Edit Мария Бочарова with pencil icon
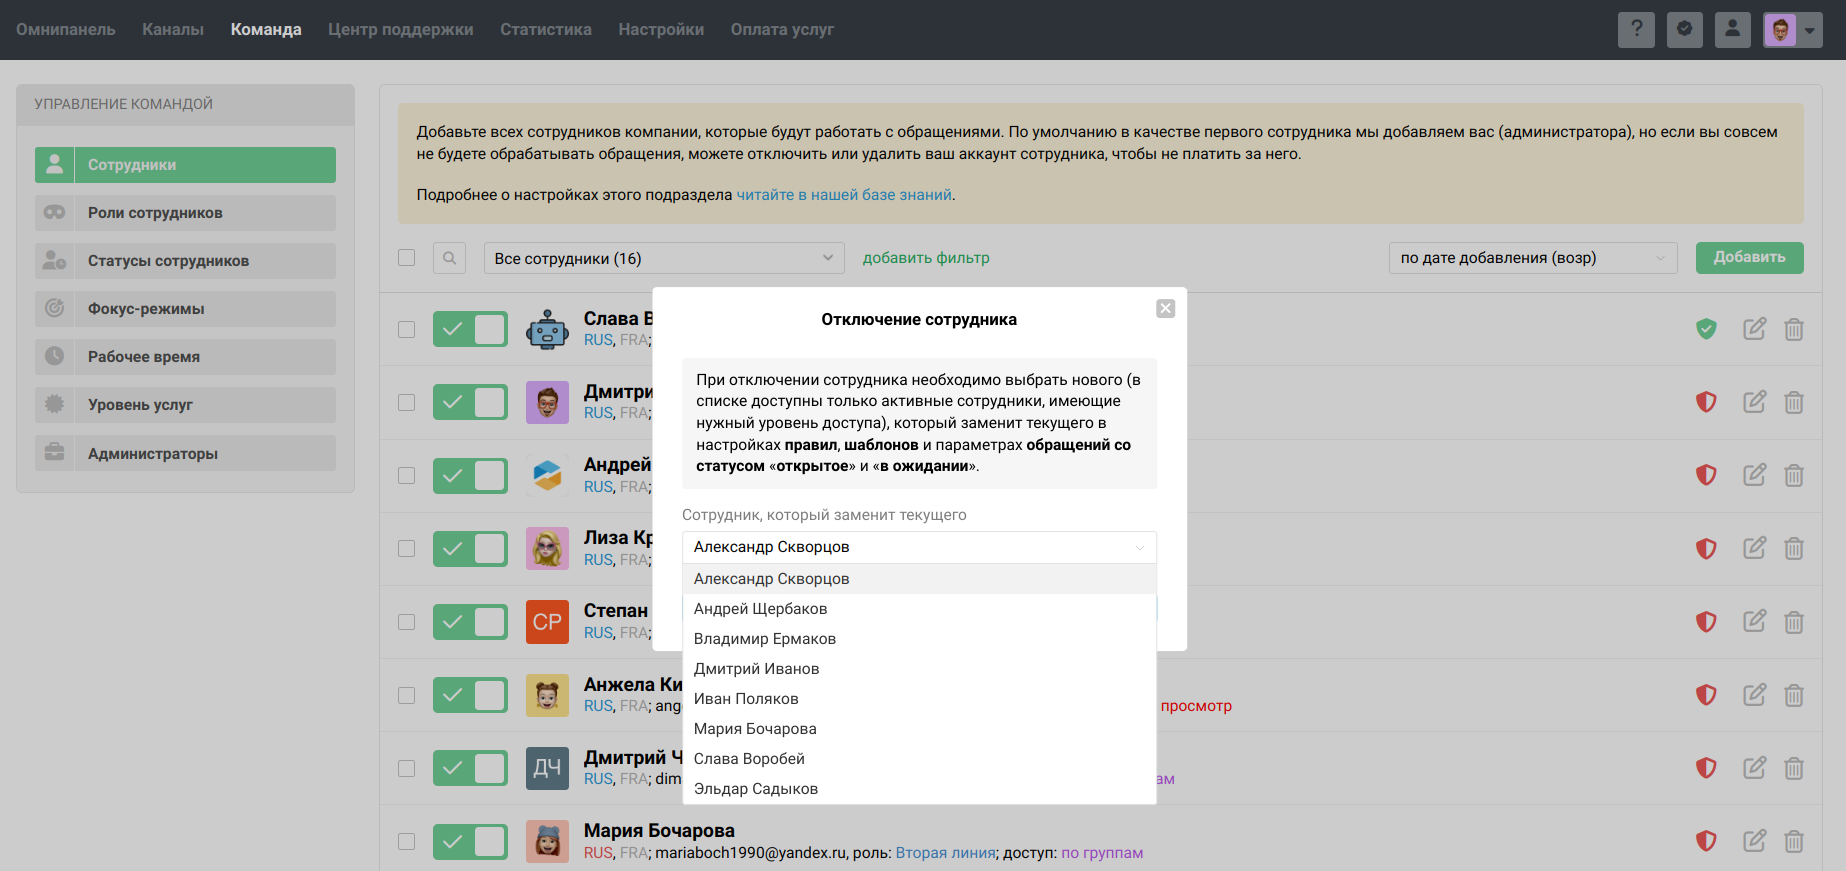1846x871 pixels. pyautogui.click(x=1754, y=841)
